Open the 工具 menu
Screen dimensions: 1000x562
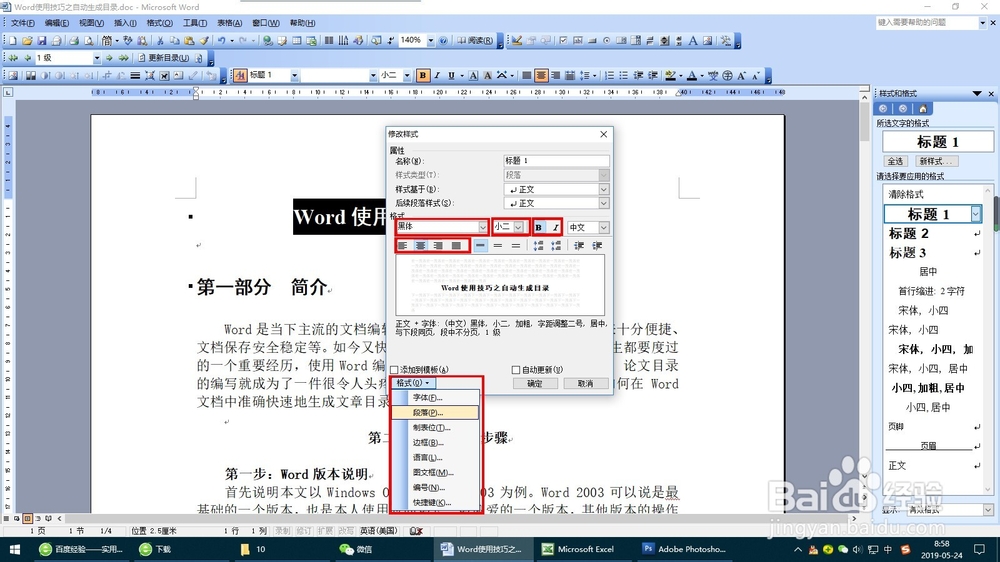(195, 23)
